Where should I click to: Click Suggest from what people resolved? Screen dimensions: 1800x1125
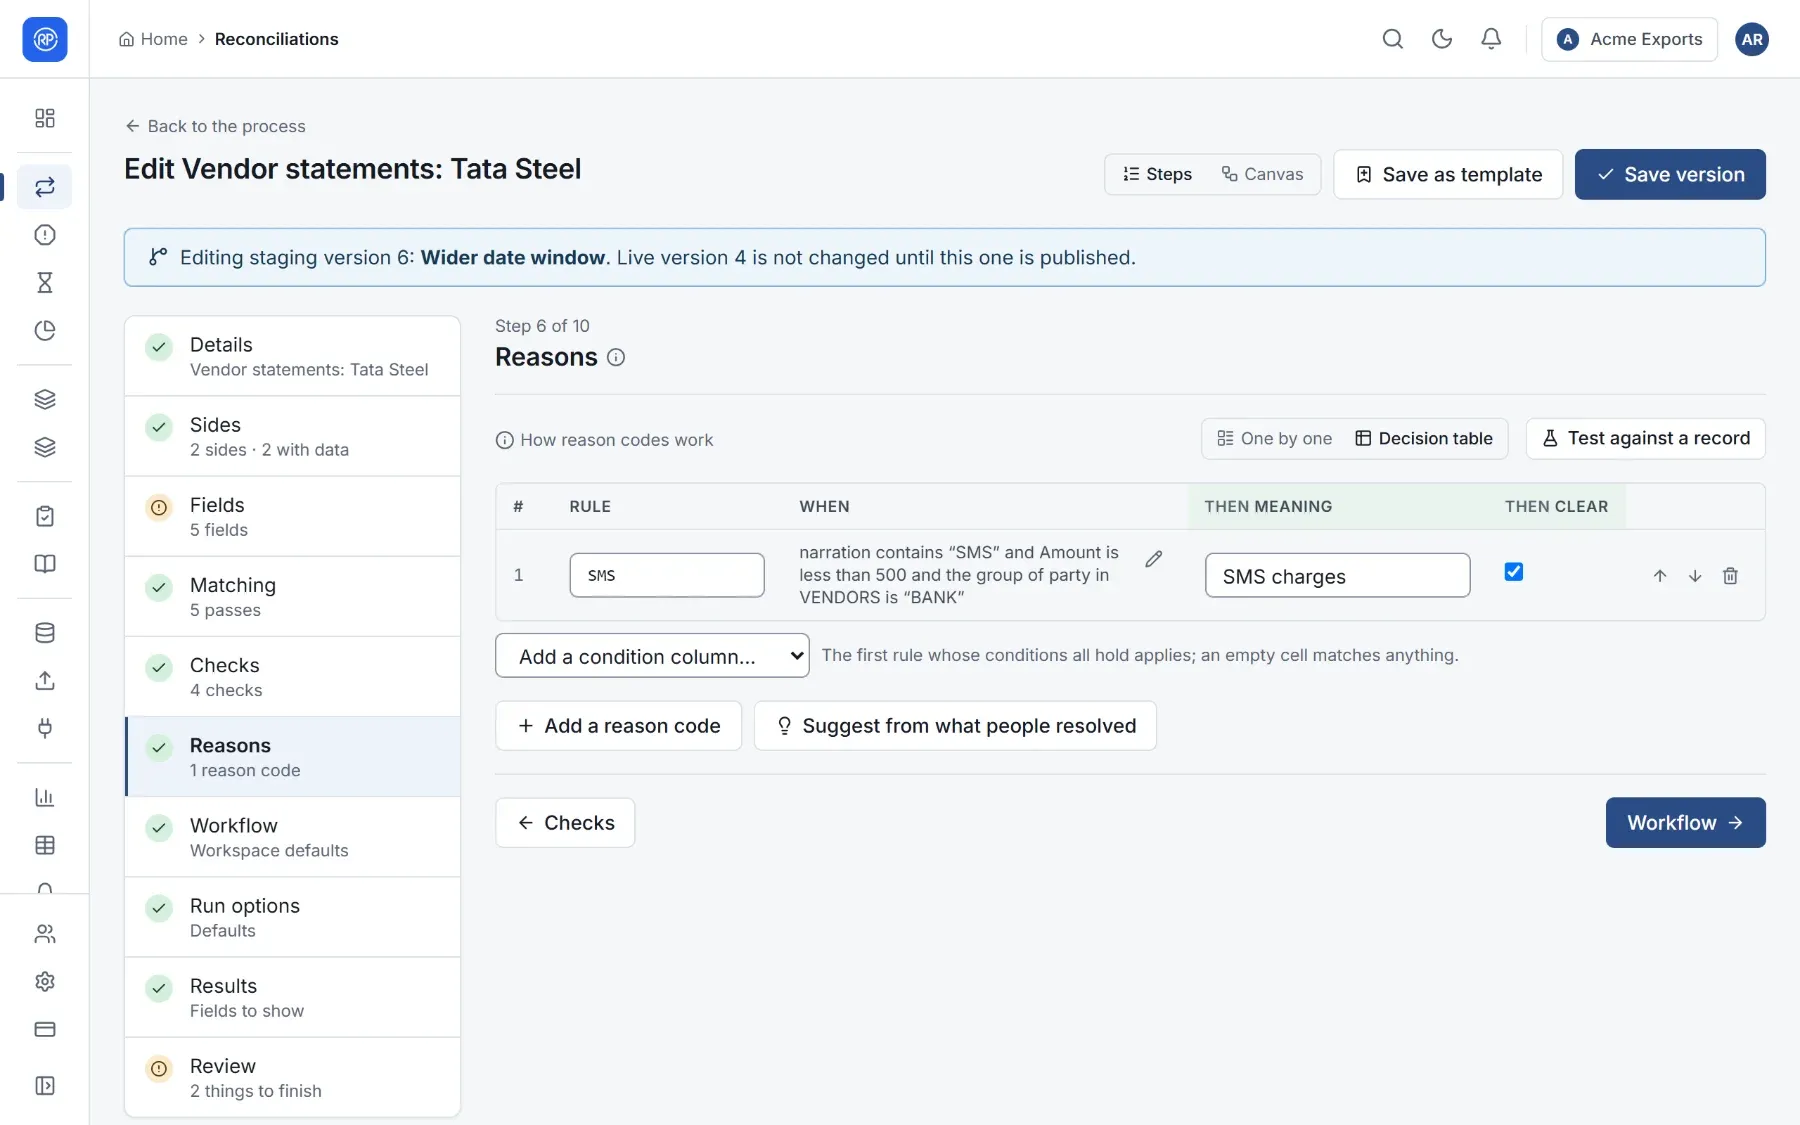[x=955, y=726]
